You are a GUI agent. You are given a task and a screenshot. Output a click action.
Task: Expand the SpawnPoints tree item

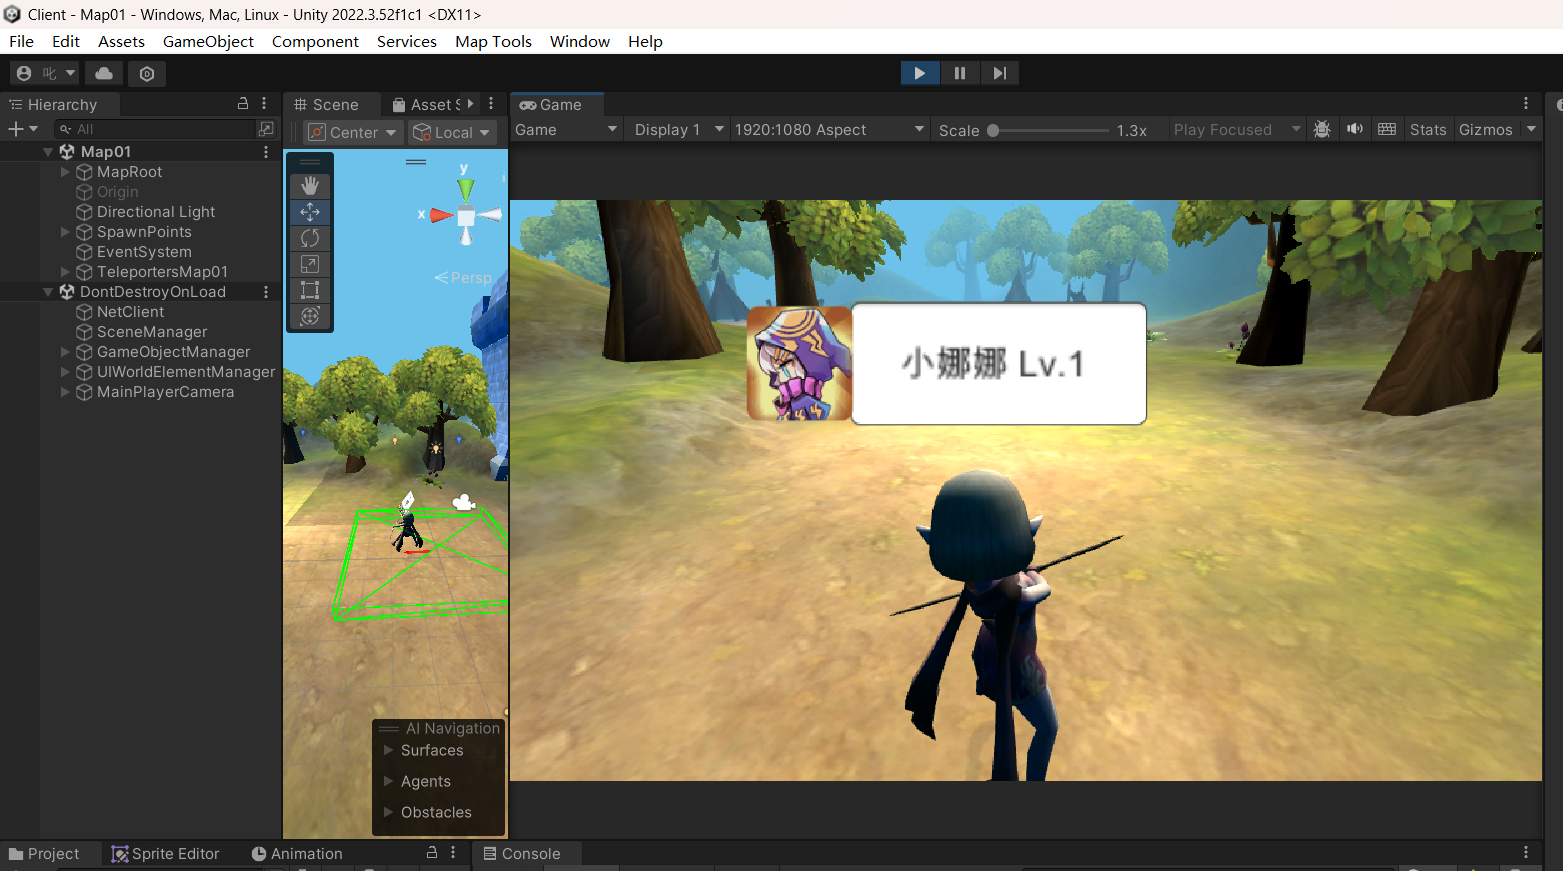coord(66,232)
